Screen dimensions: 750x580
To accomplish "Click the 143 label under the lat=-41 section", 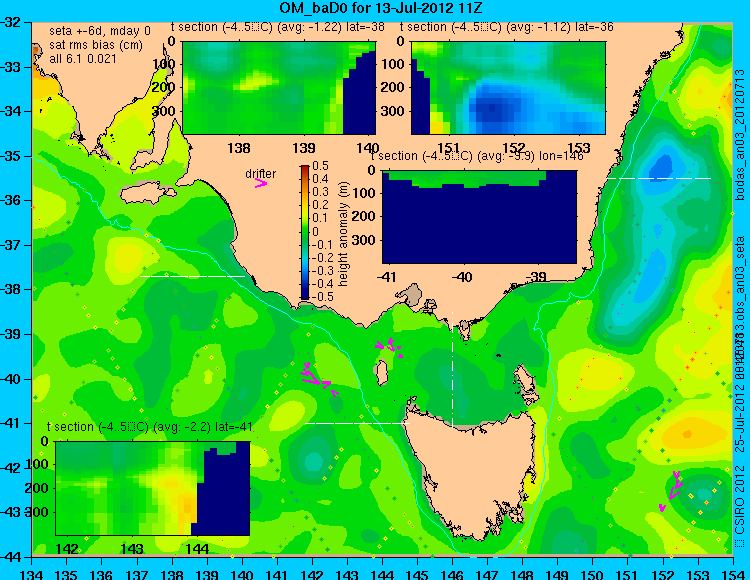I will point(132,548).
